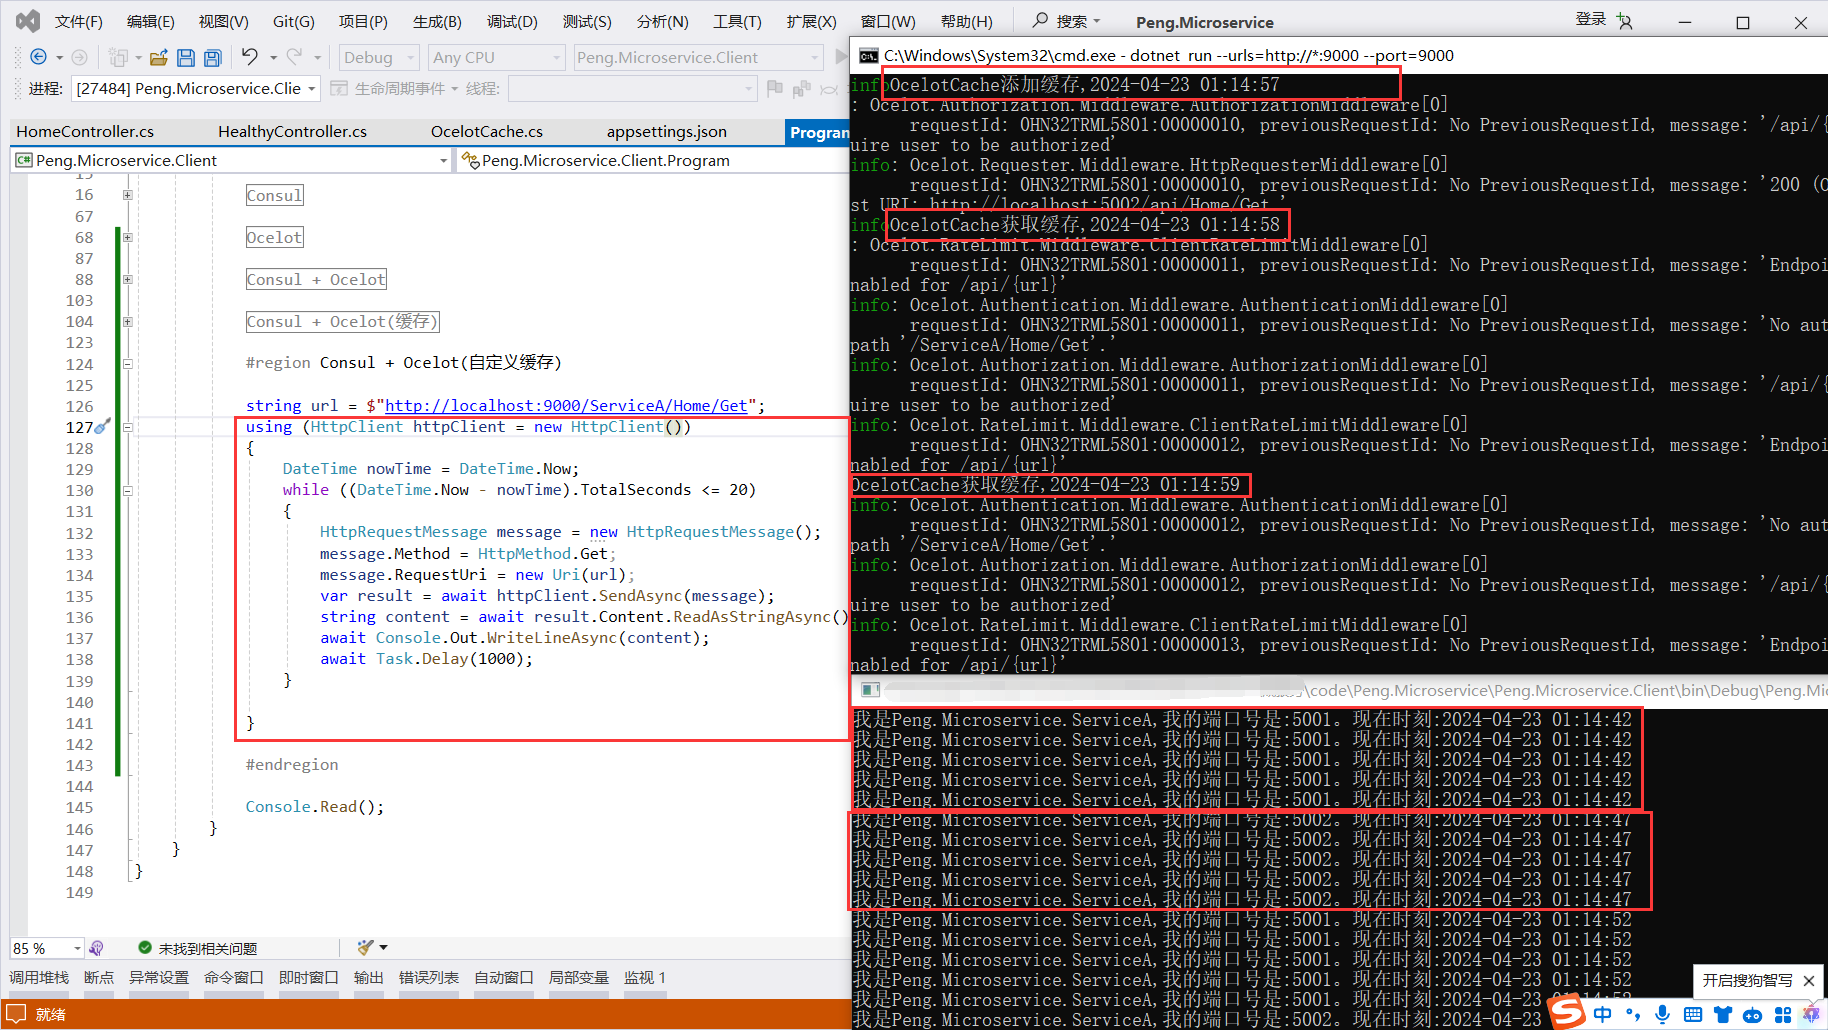The width and height of the screenshot is (1828, 1030).
Task: Expand the collapsed Consul region on line 16
Action: click(128, 195)
